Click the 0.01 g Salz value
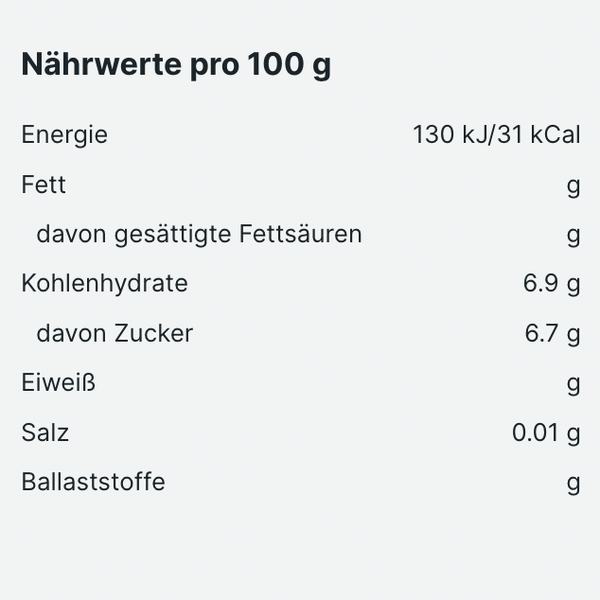Viewport: 600px width, 600px height. coord(546,433)
